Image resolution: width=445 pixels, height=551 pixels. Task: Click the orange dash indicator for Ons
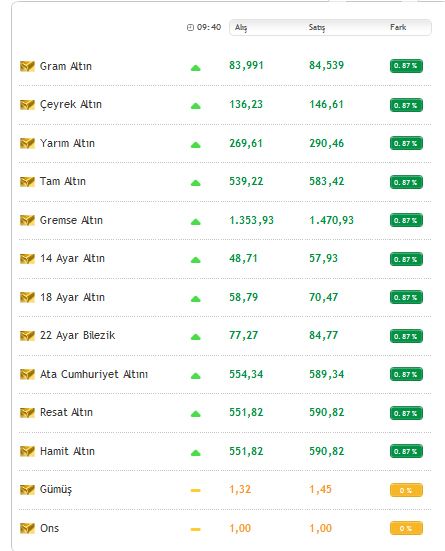(x=195, y=529)
